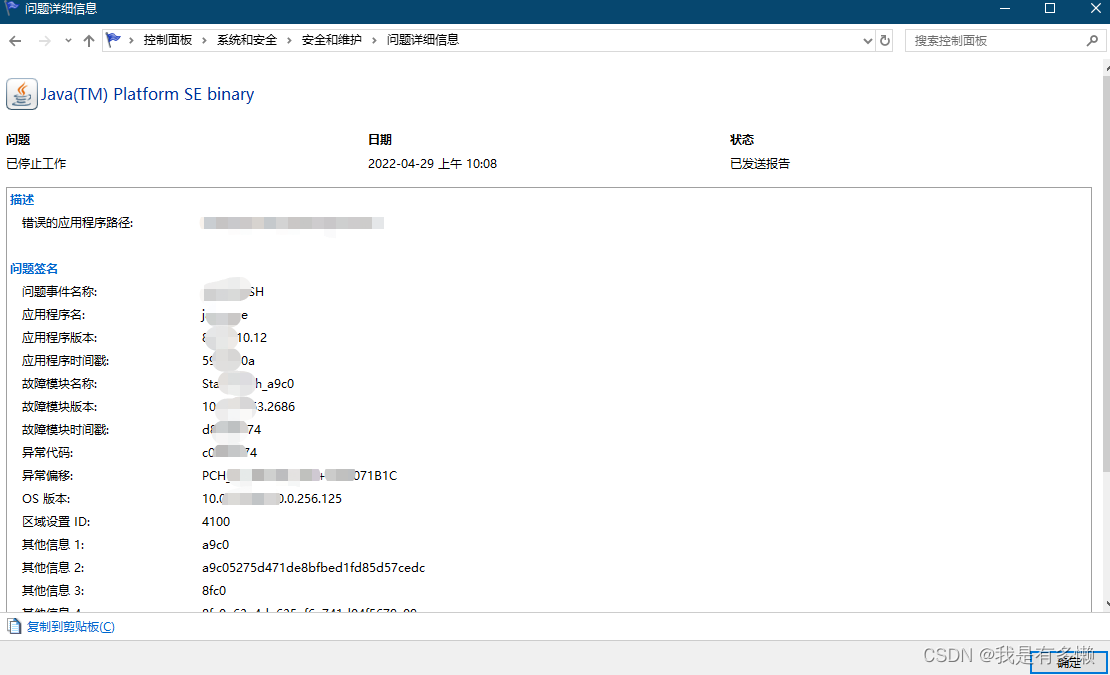
Task: Click the flag icon in address bar
Action: tap(113, 40)
